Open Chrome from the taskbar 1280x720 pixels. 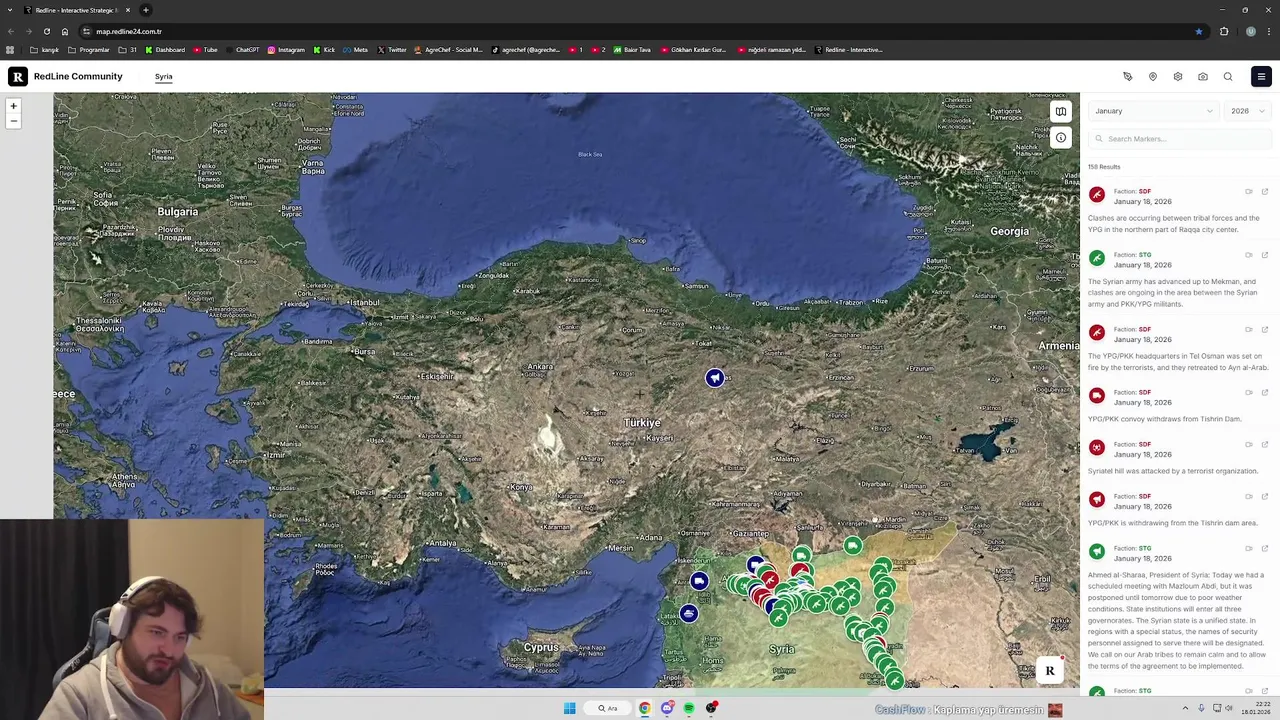point(645,708)
